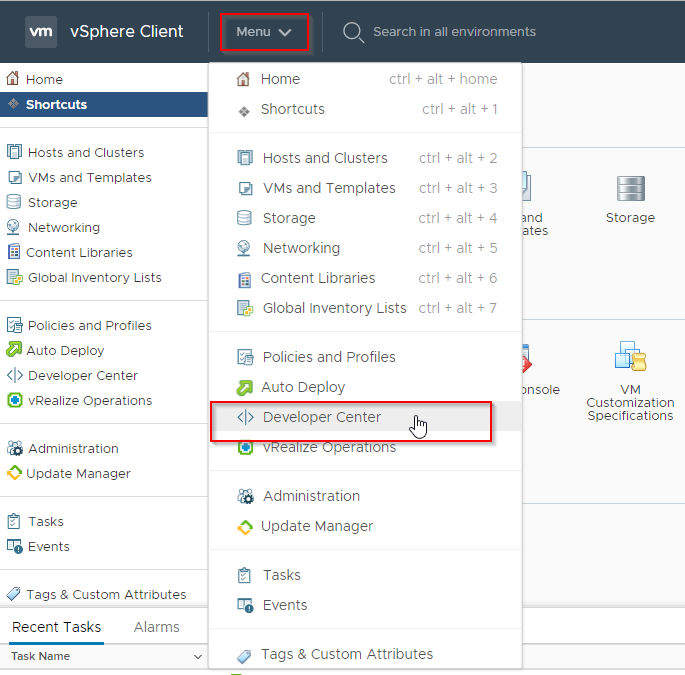Click Hosts and Clusters icon in sidebar
The image size is (685, 675).
pos(14,152)
